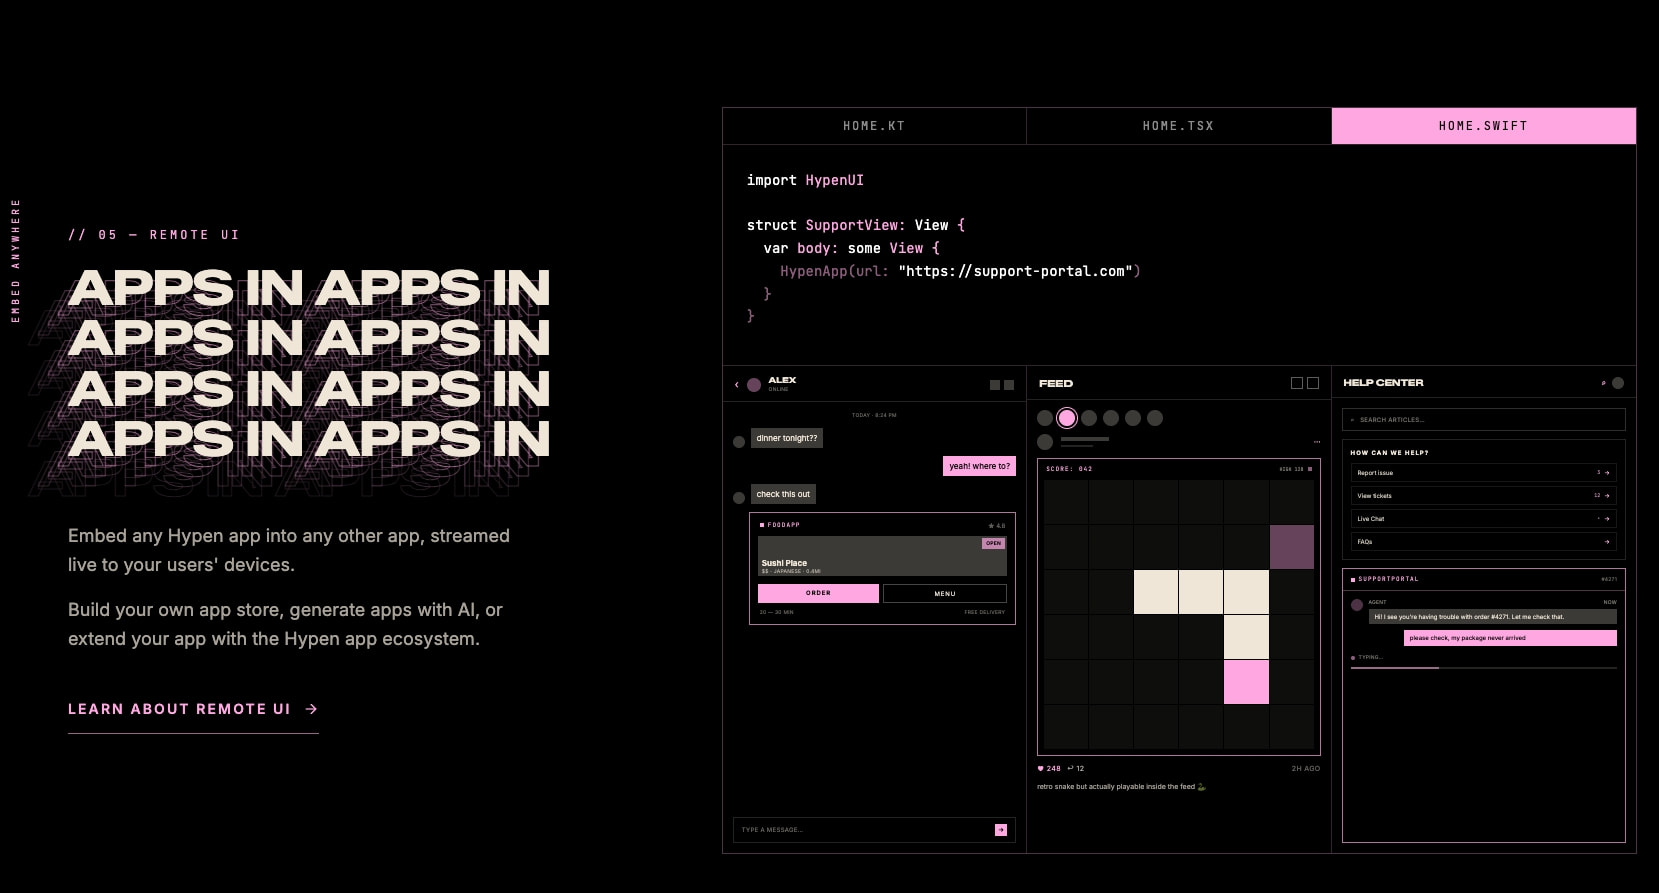Click the "SCORE: 042" label in snake game
Image resolution: width=1659 pixels, height=893 pixels.
tap(1069, 468)
